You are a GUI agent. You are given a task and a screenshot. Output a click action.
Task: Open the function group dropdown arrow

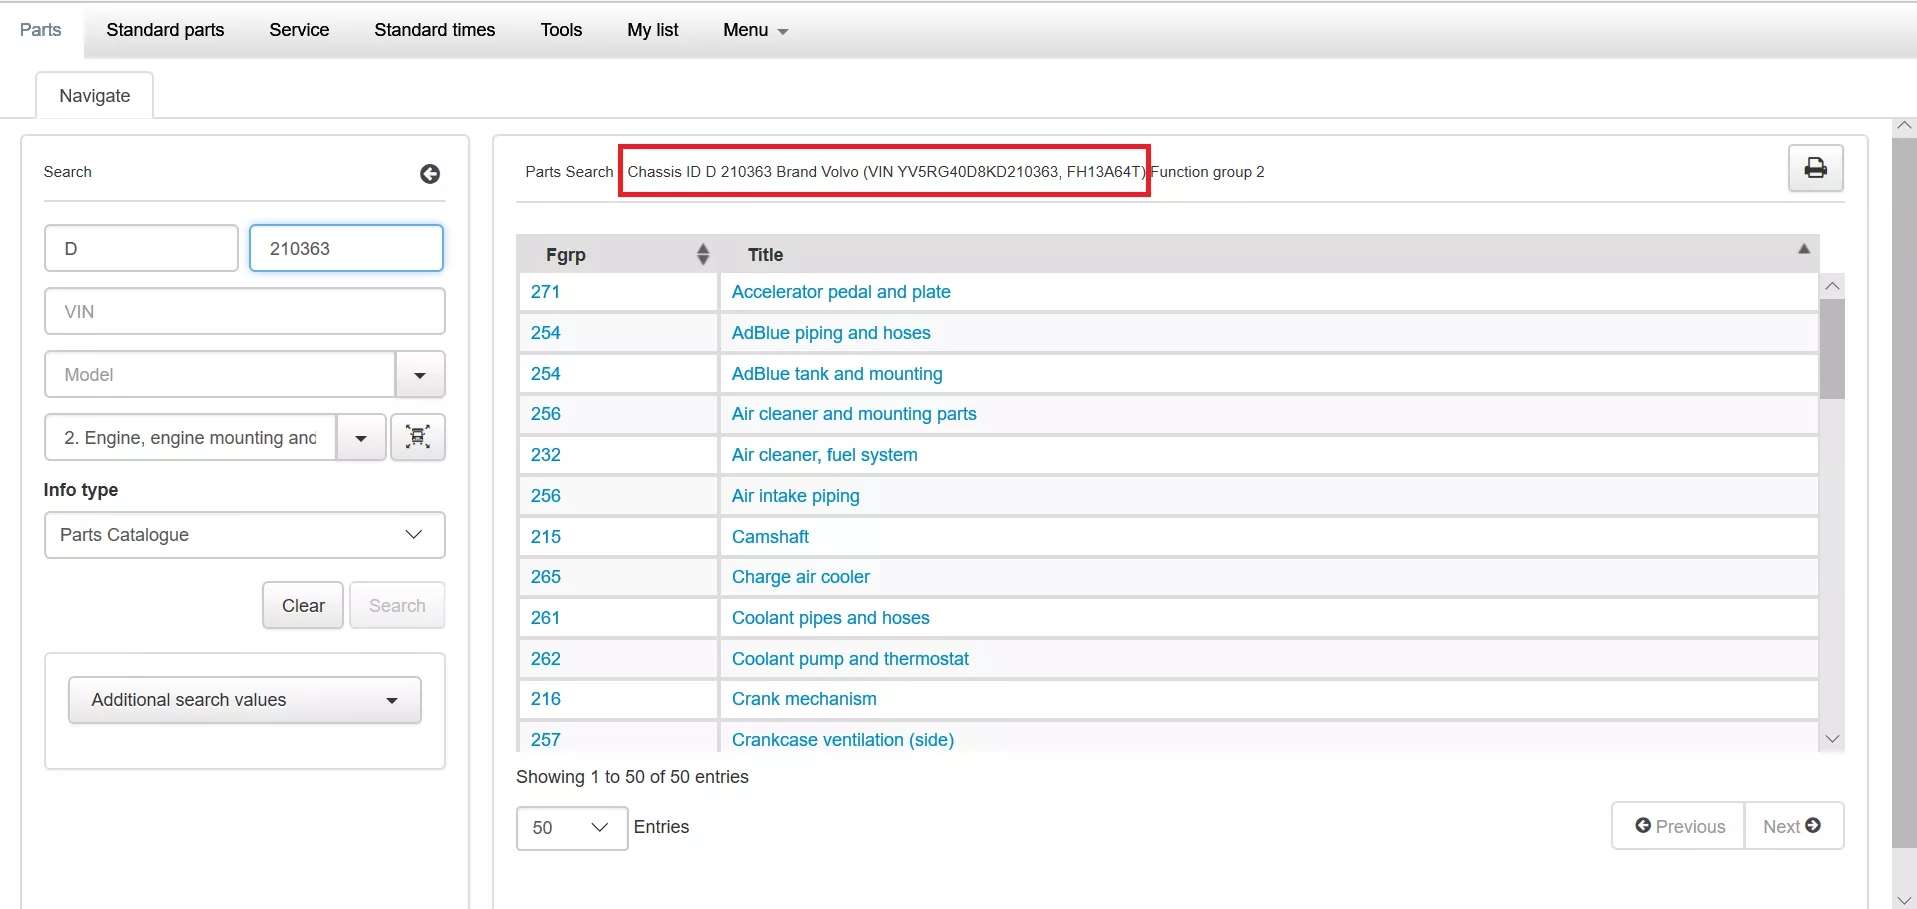pos(361,438)
